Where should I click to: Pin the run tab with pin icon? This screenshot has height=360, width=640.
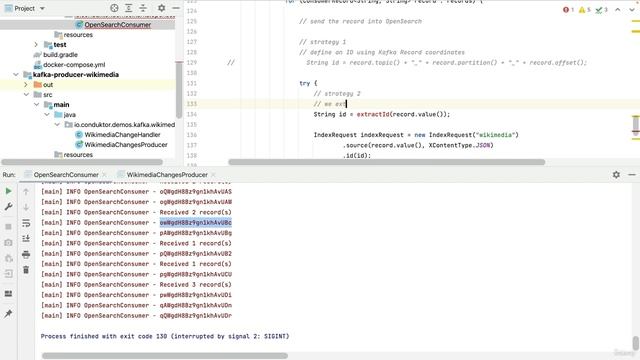coord(8,313)
